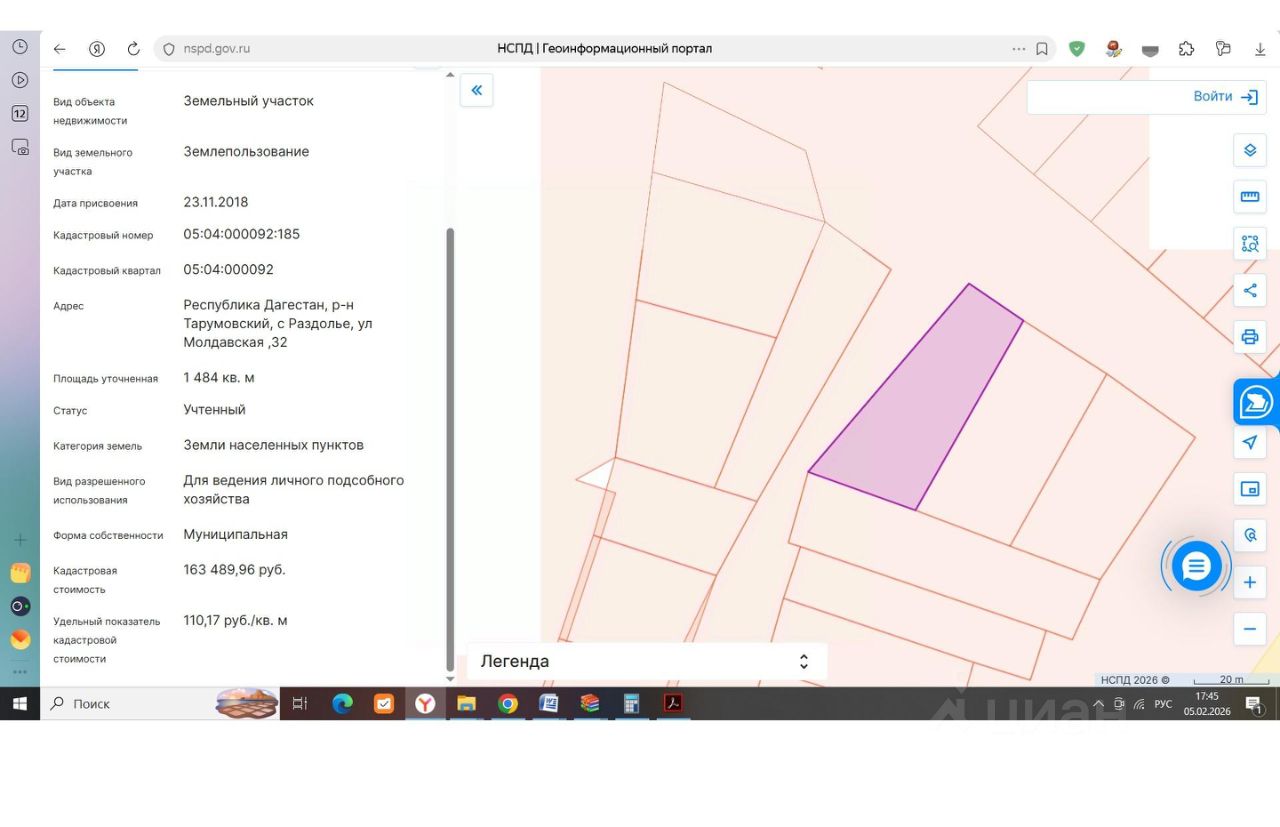Share the current map view

[x=1250, y=291]
